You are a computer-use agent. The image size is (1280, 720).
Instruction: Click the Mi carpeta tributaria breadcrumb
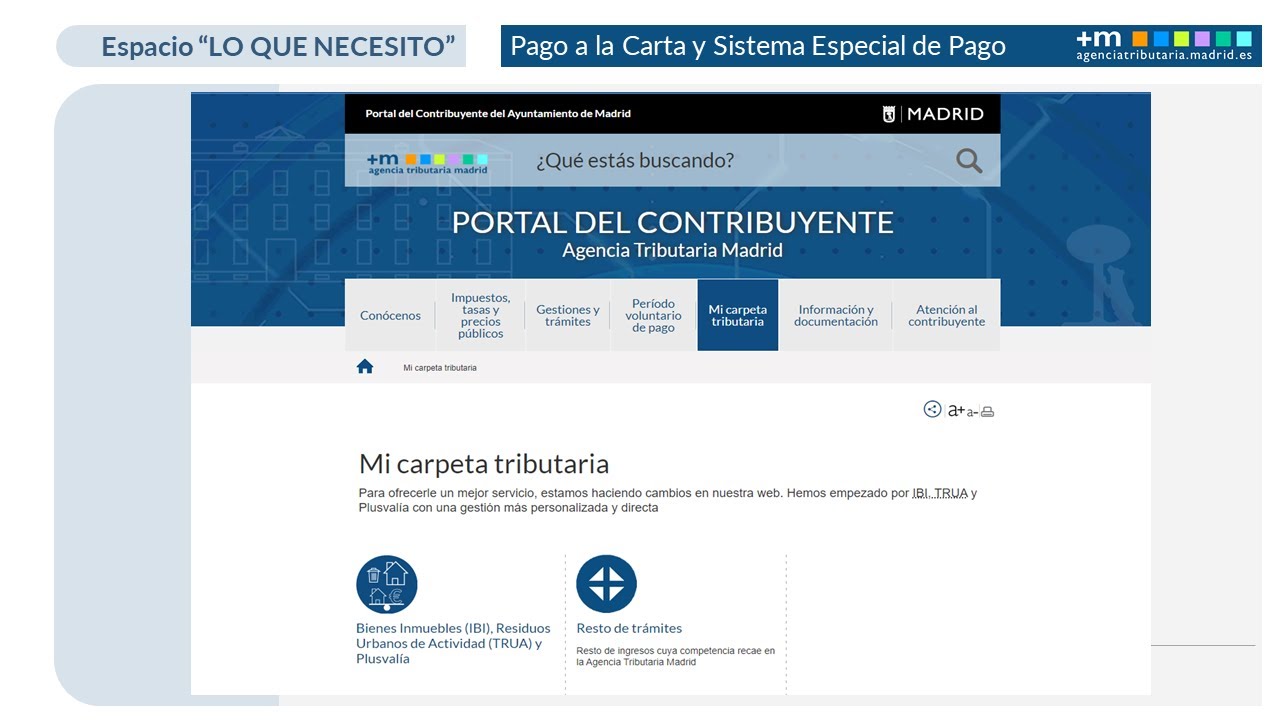click(x=440, y=368)
